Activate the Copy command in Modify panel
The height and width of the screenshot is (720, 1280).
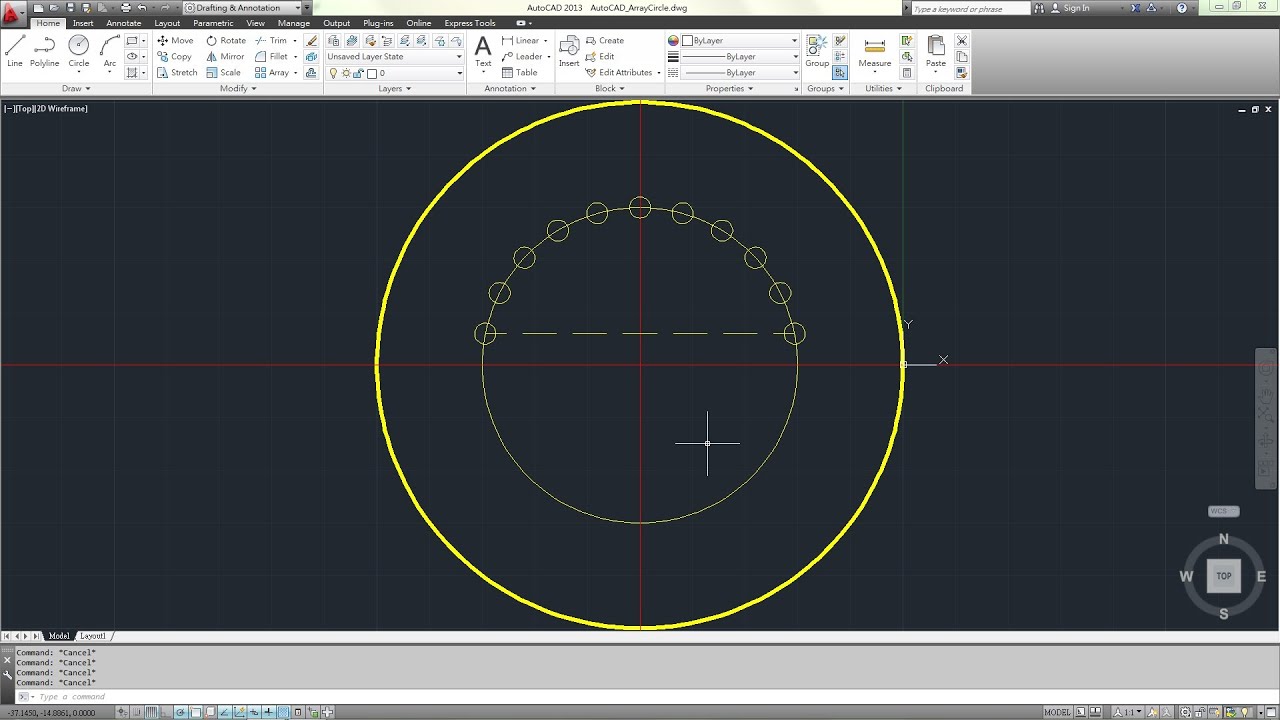[174, 57]
